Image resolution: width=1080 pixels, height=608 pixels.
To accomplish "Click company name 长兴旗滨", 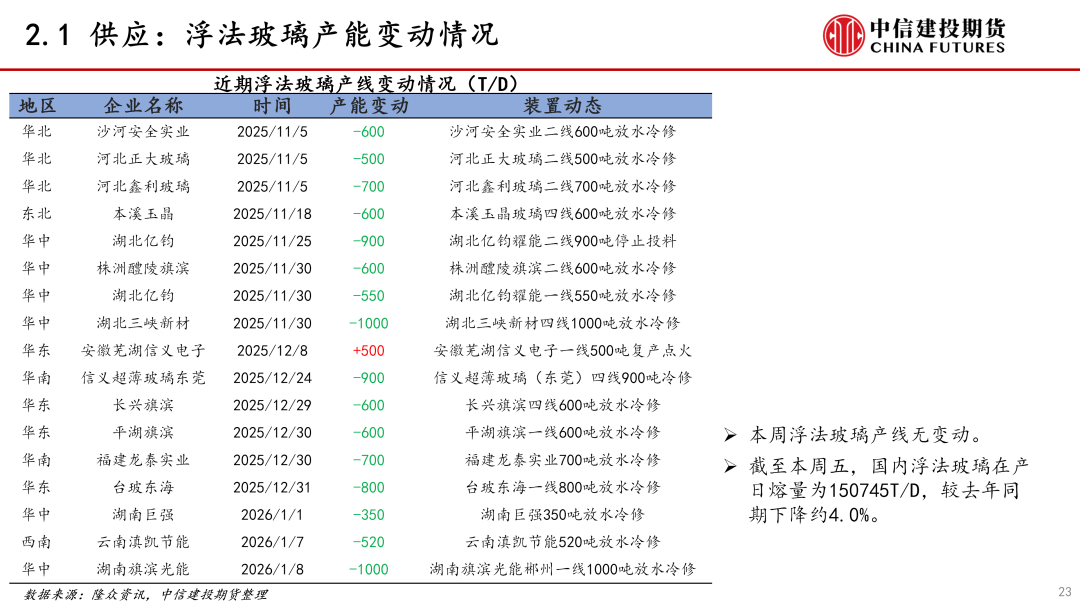I will click(143, 405).
